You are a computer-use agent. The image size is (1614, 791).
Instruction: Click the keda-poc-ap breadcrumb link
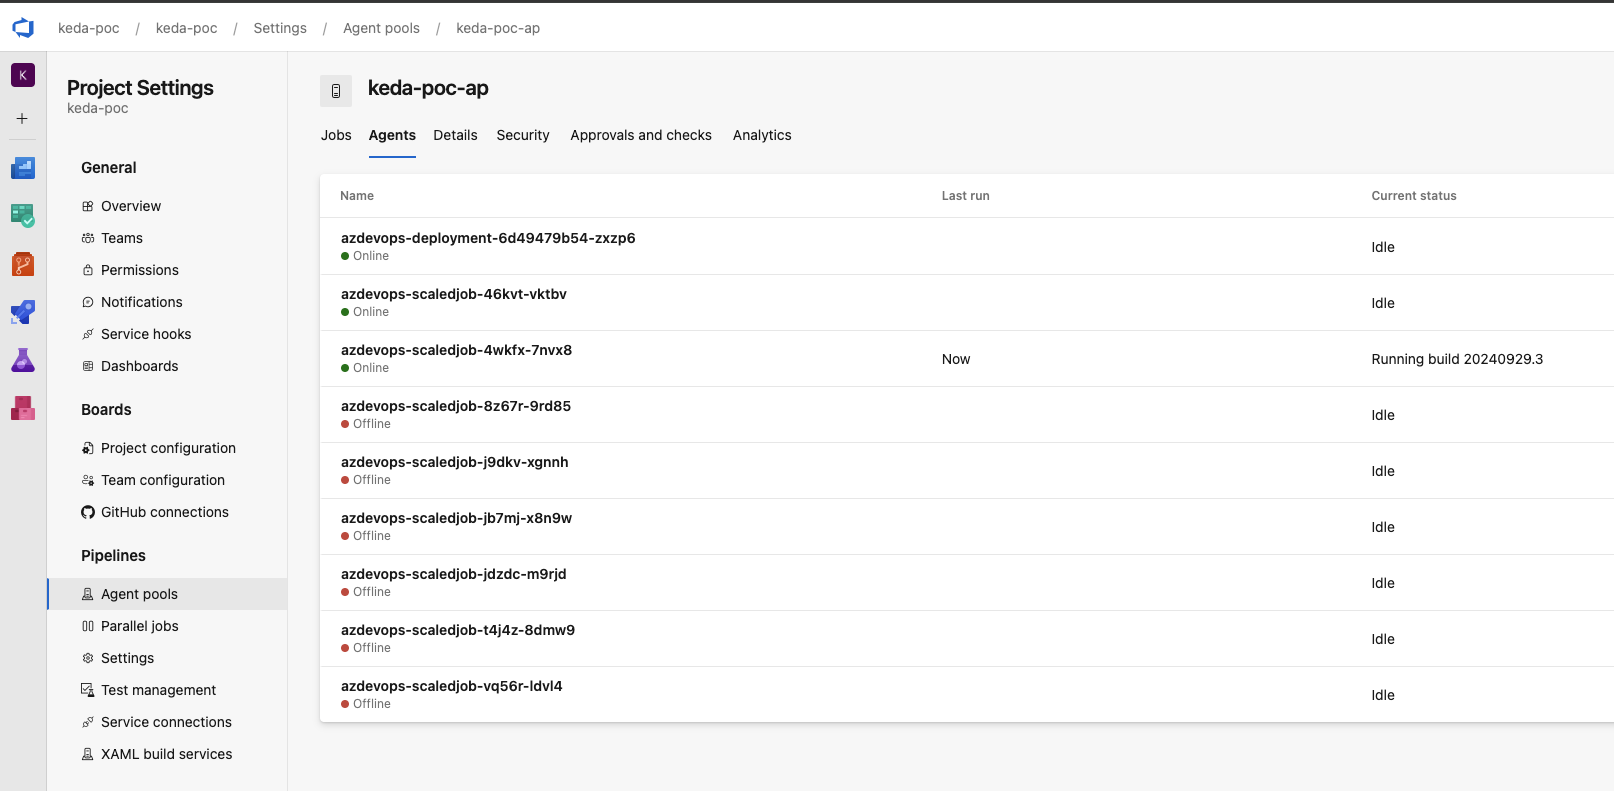[498, 28]
